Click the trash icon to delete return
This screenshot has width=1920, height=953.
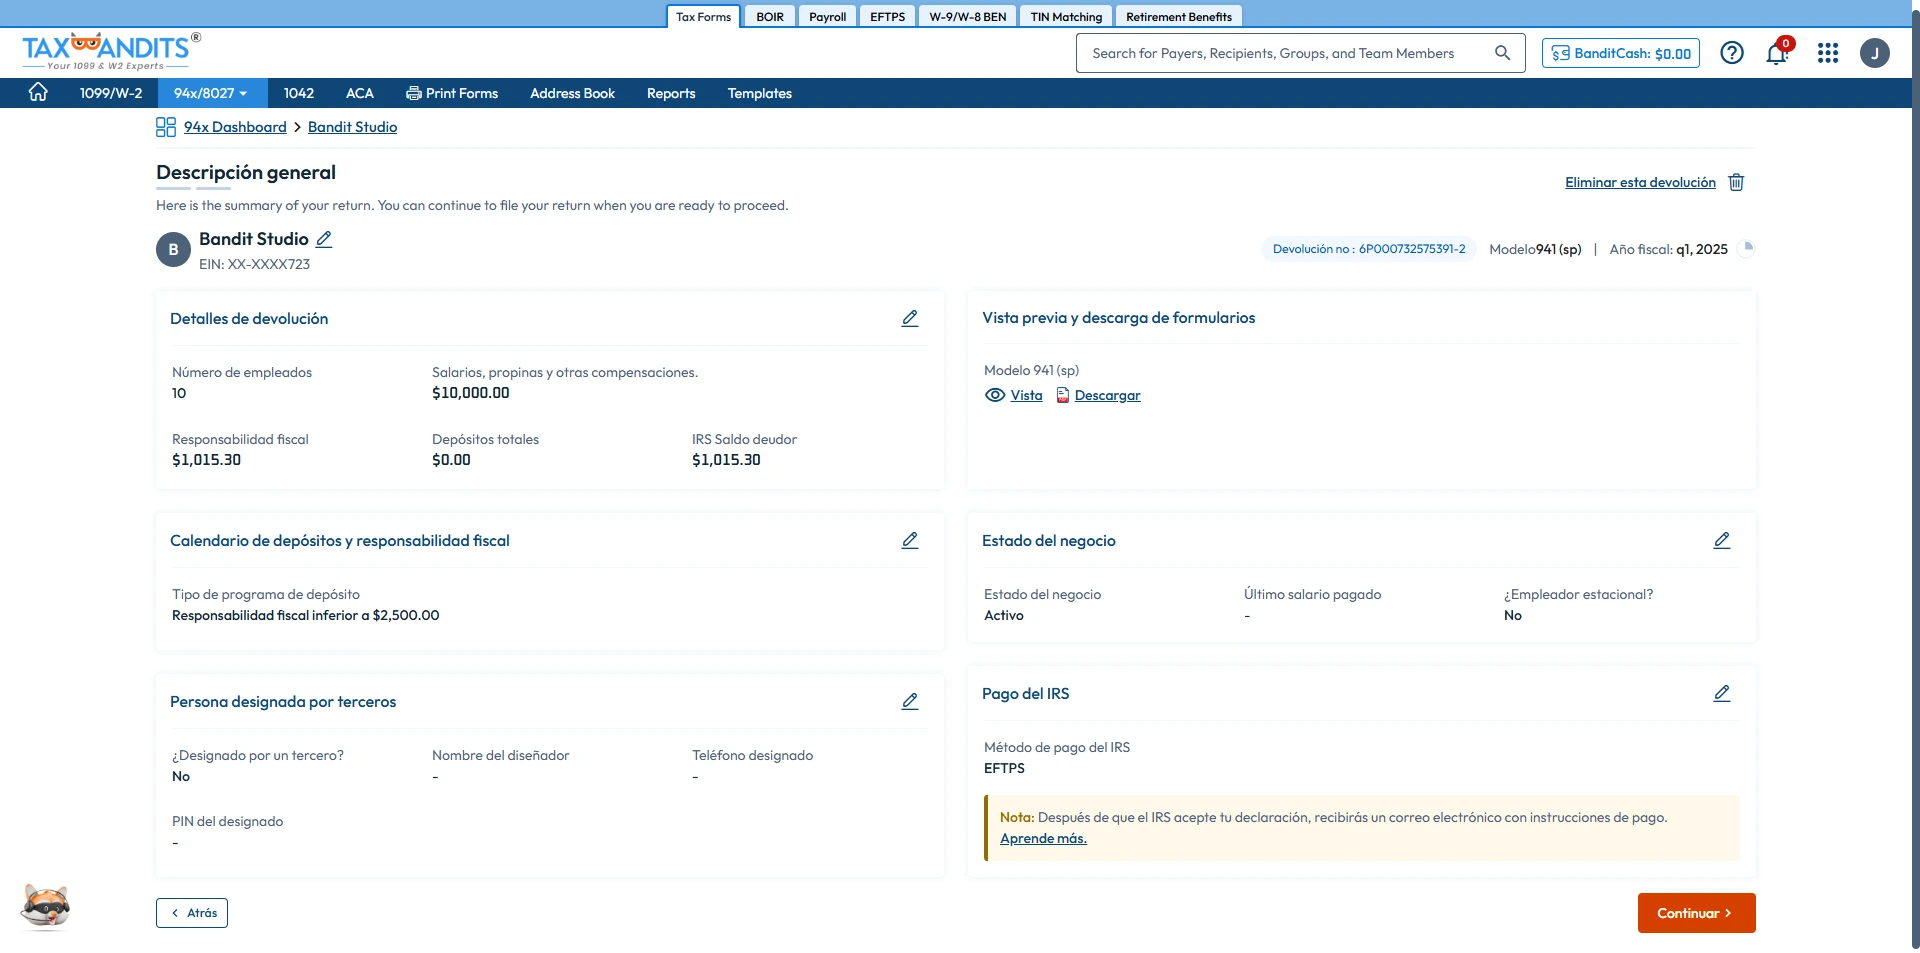click(1737, 182)
